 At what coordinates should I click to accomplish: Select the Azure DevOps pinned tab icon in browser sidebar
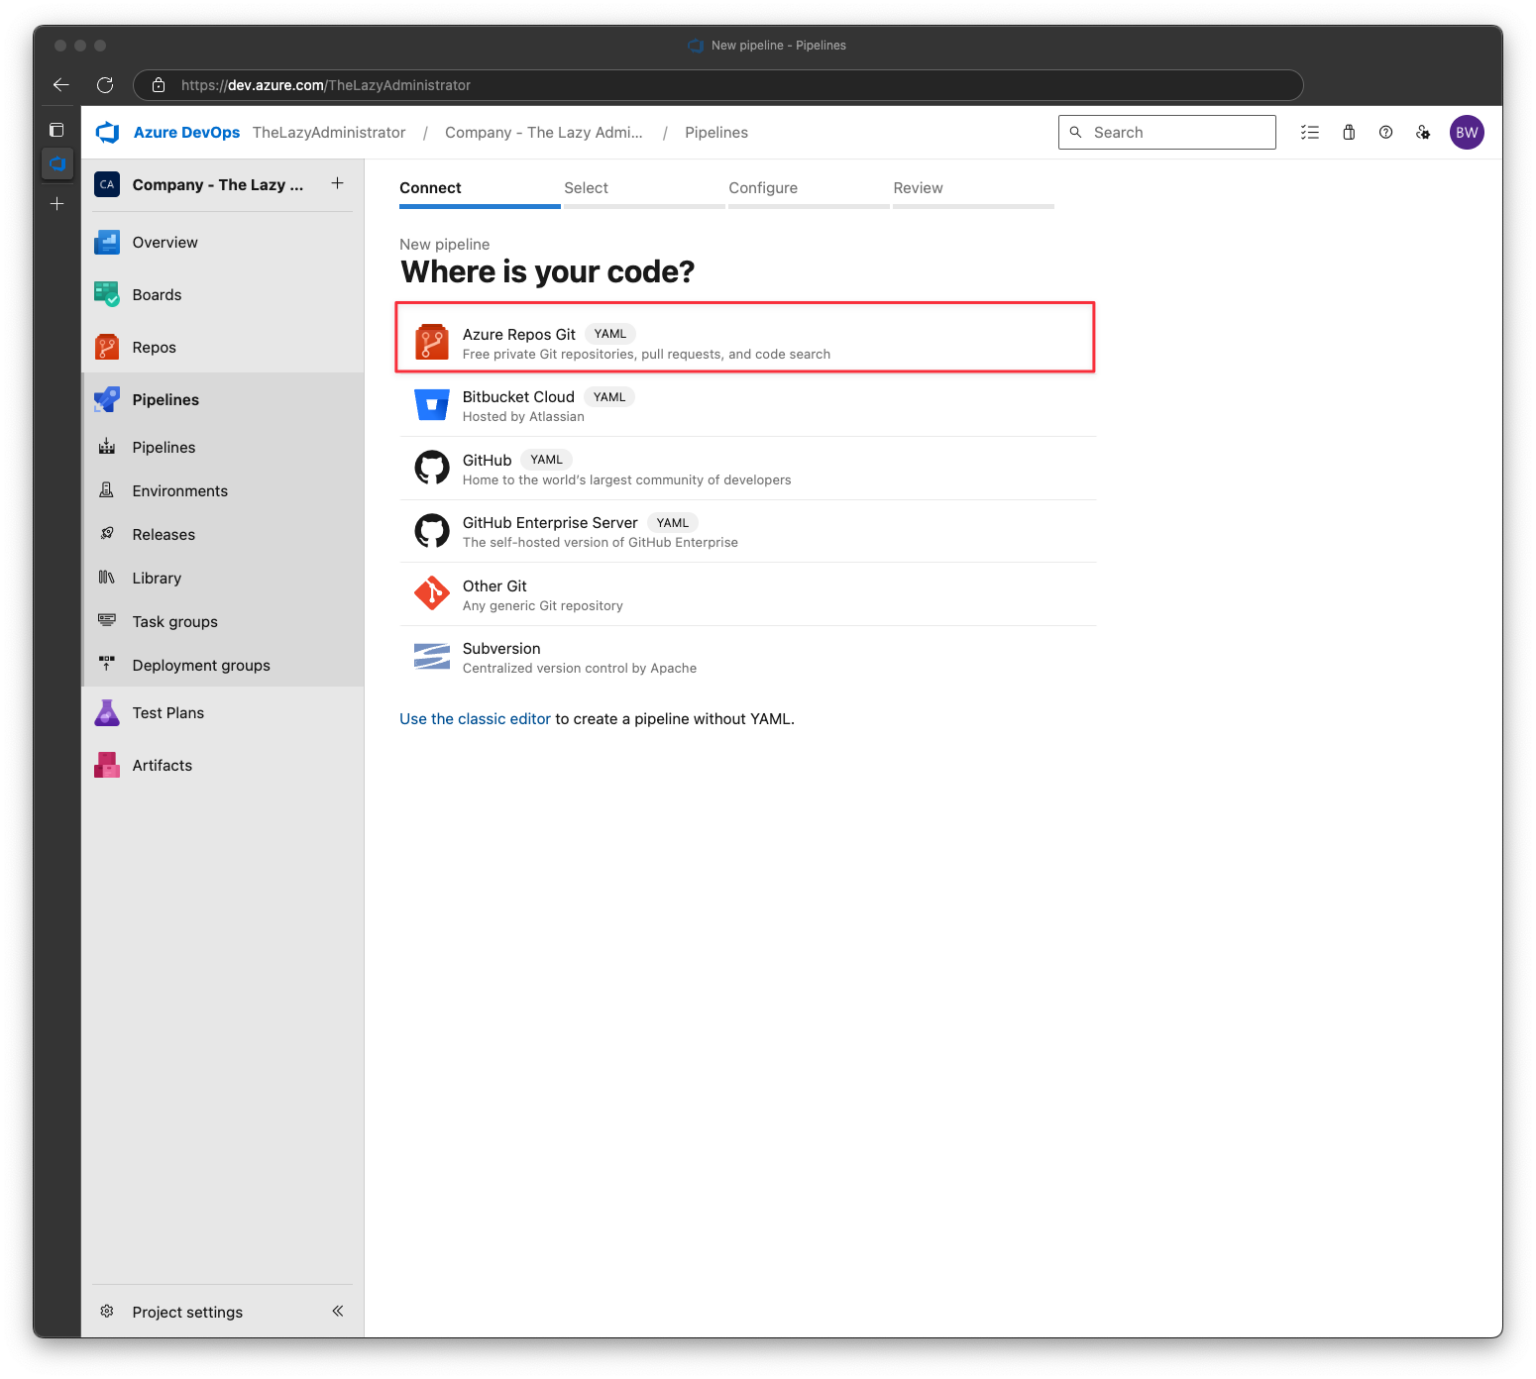(x=57, y=164)
